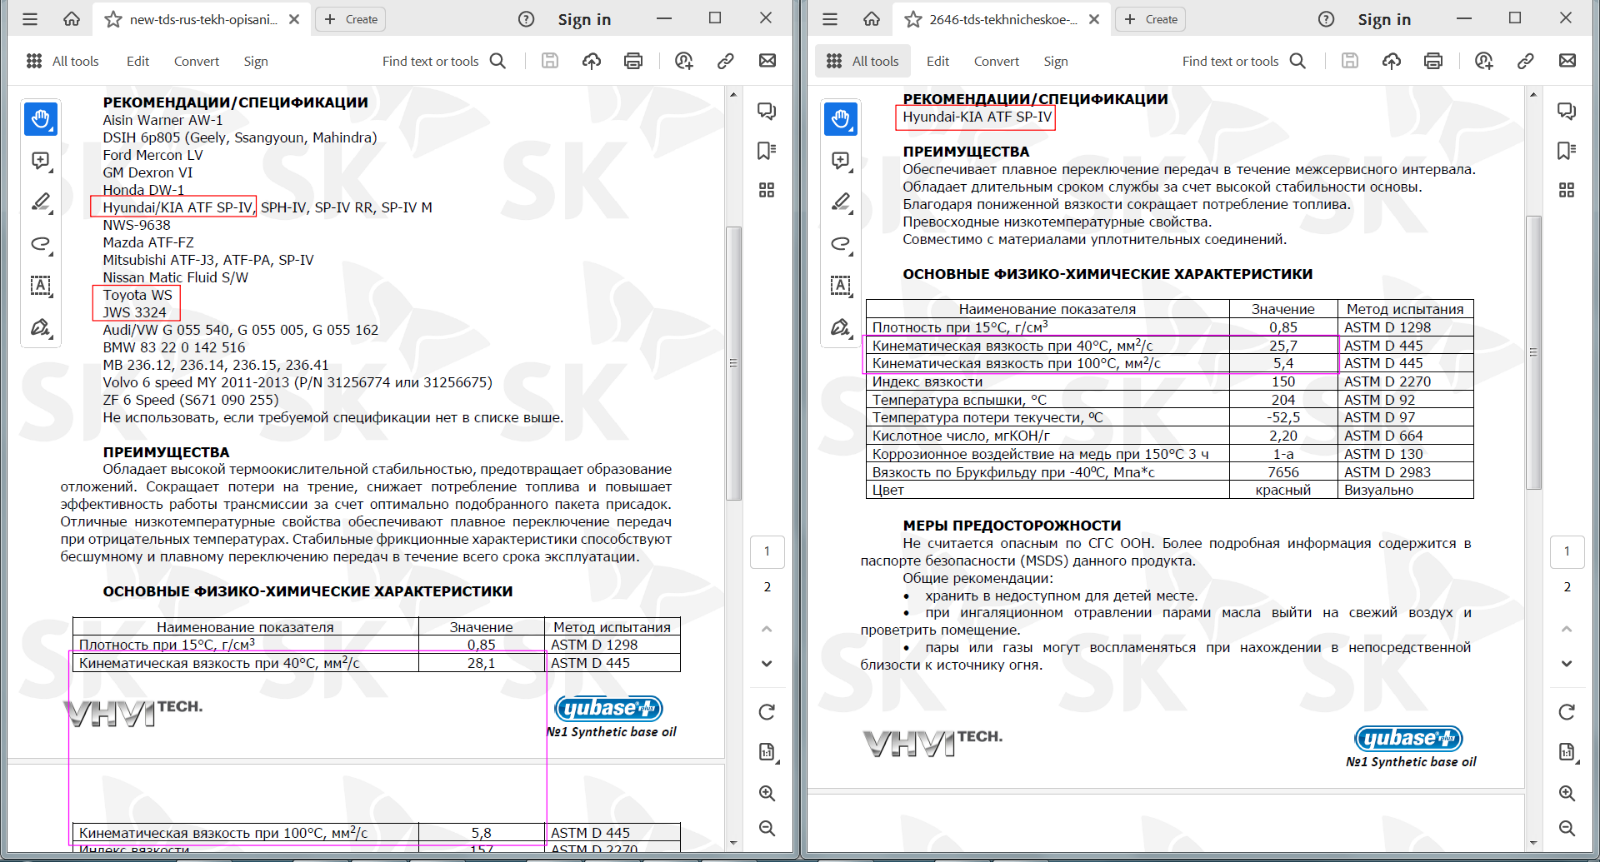Rotate page view in left window

point(767,712)
